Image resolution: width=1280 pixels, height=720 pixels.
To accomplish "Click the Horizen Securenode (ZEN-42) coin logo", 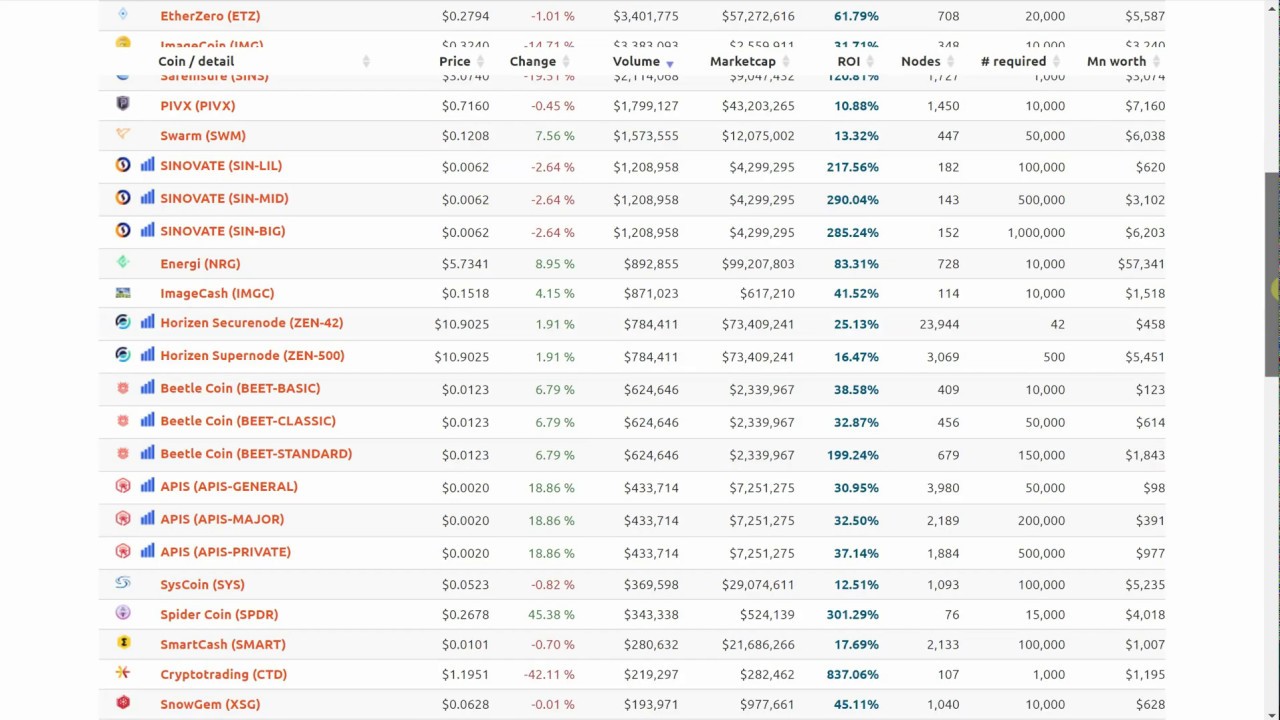I will coord(123,322).
